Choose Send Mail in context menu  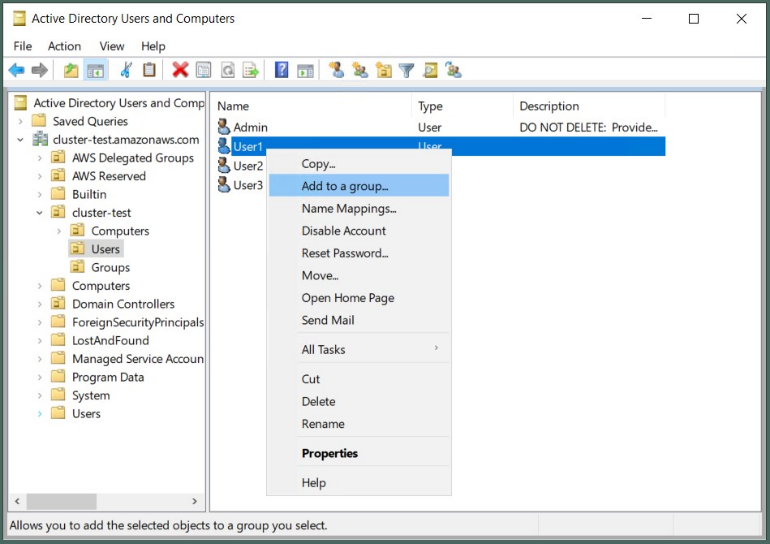359,320
